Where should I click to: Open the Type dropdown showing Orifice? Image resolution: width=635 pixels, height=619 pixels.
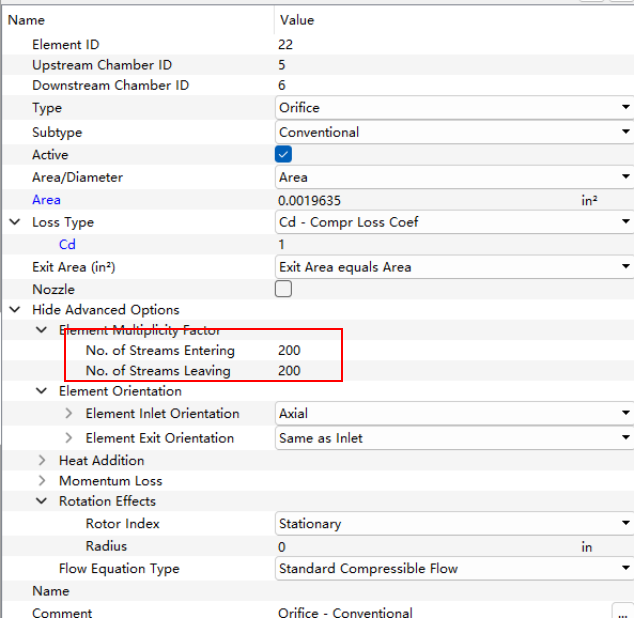coord(454,107)
